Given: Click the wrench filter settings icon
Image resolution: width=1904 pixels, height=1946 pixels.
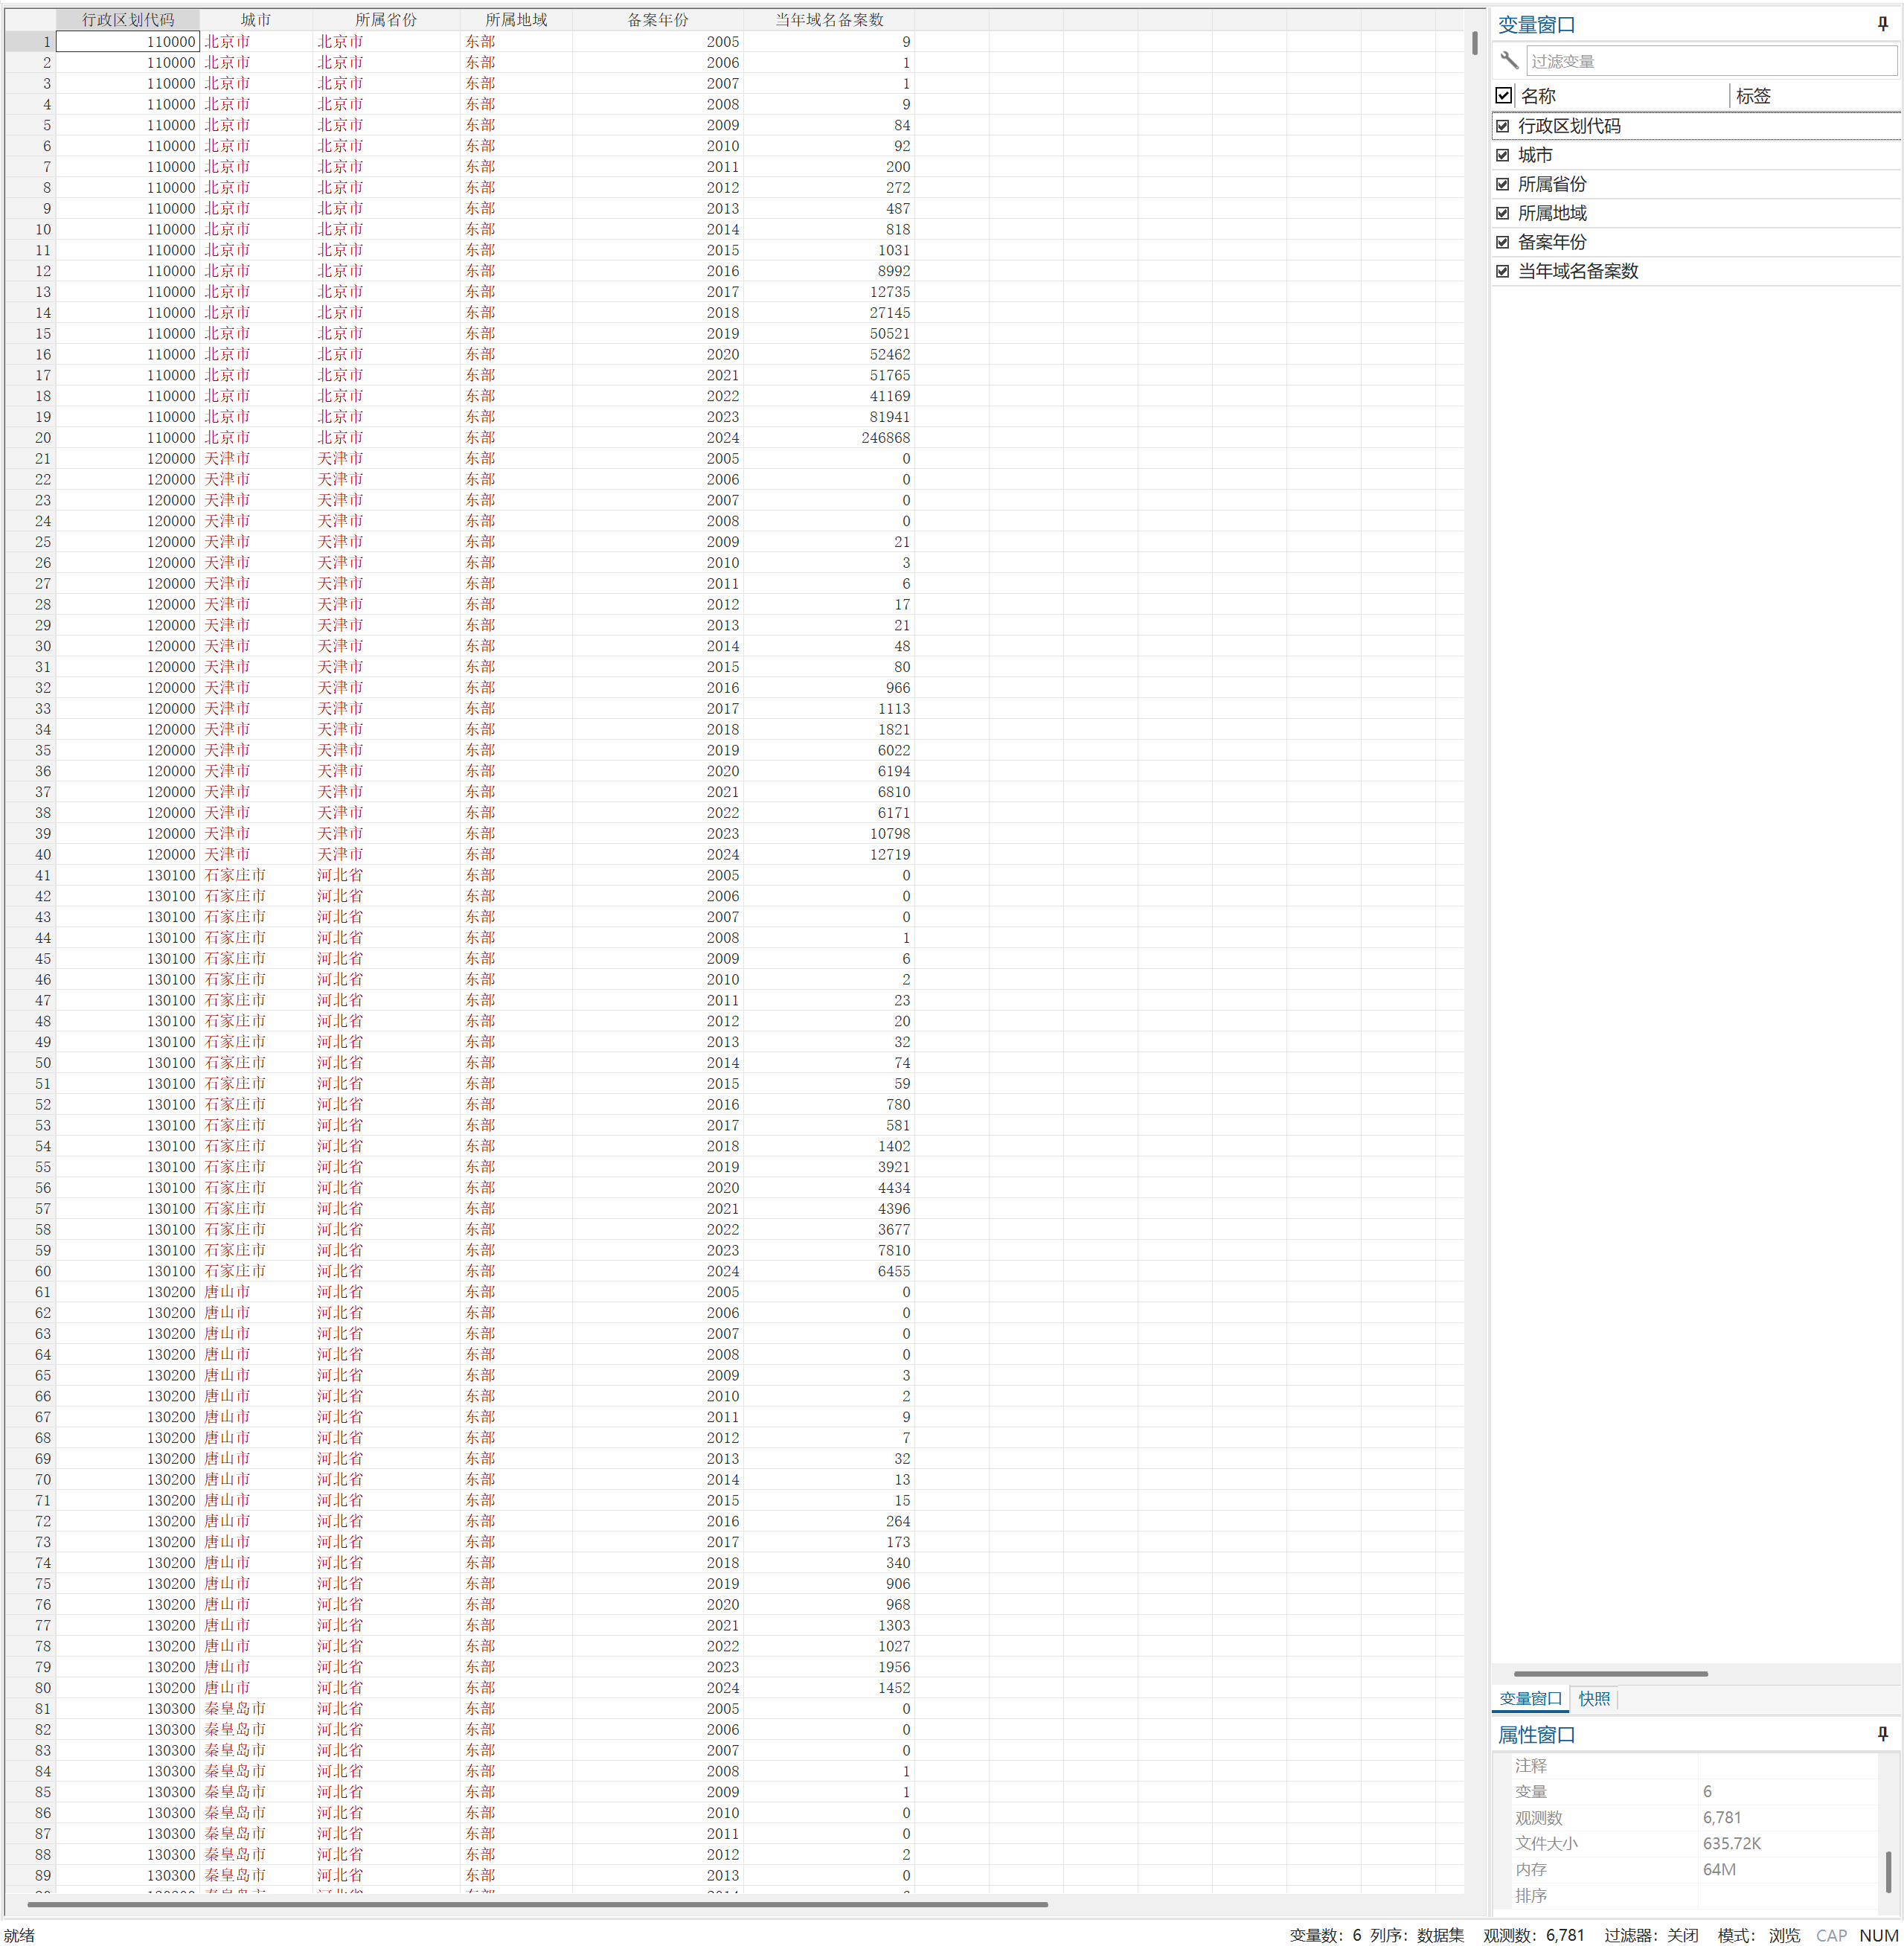Looking at the screenshot, I should [x=1509, y=60].
